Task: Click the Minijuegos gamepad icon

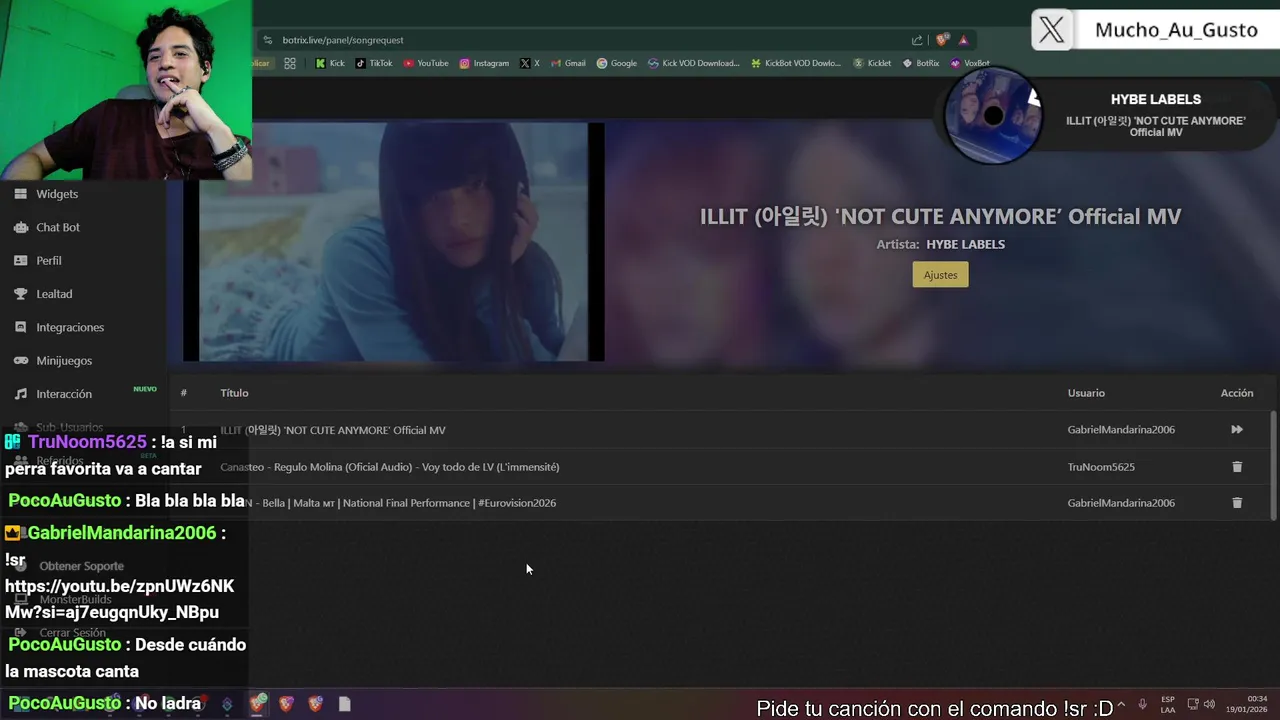Action: pyautogui.click(x=20, y=360)
